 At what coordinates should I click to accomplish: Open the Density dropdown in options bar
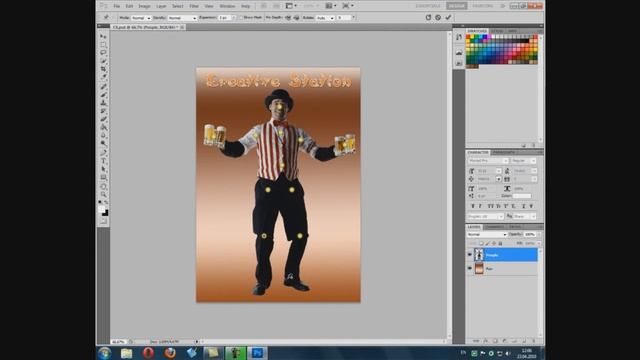click(182, 18)
